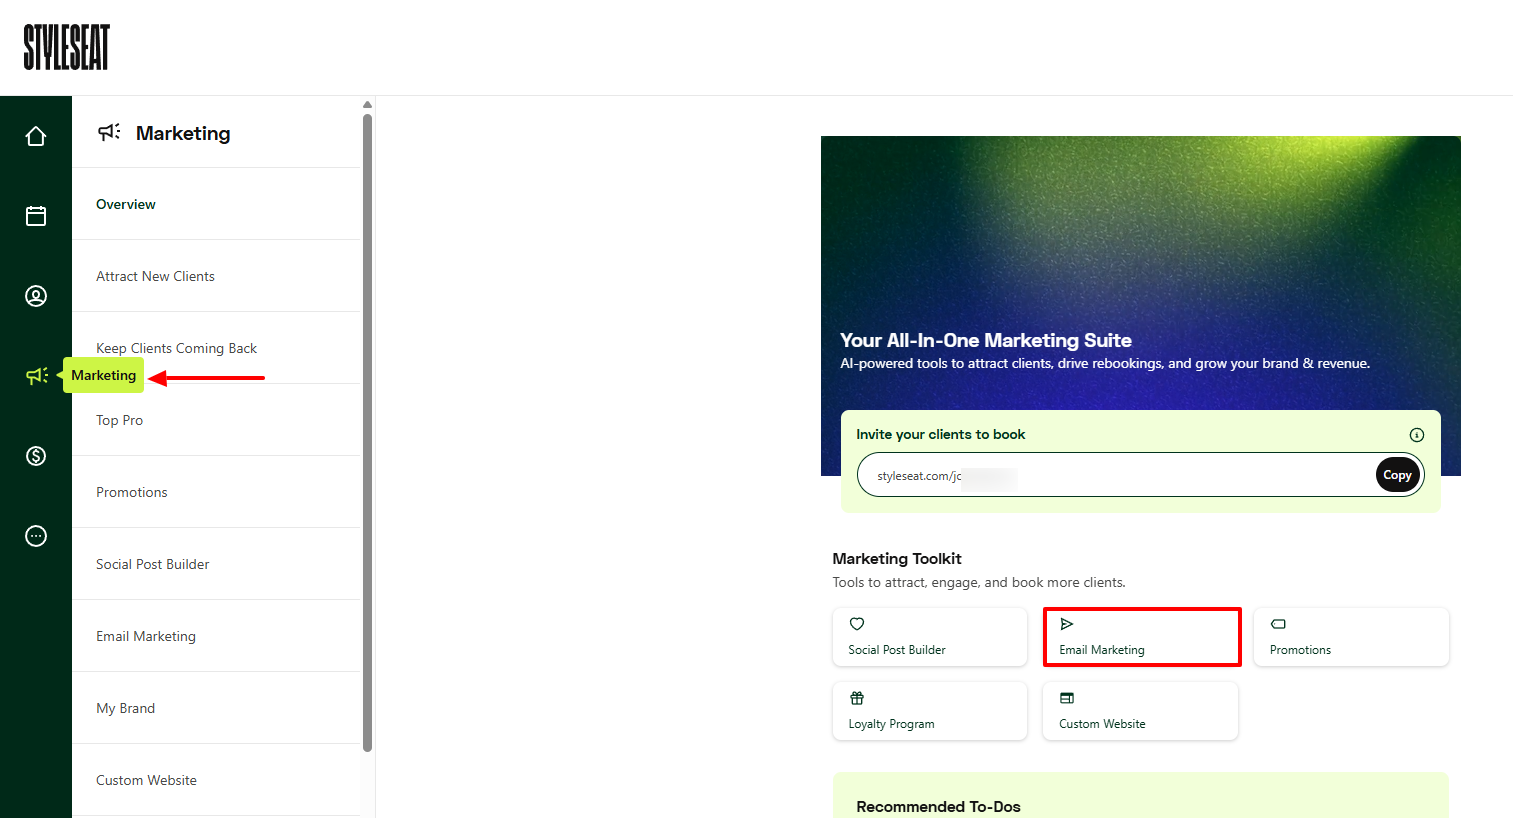Viewport: 1513px width, 818px height.
Task: Select the Clients icon in the sidebar
Action: coord(36,295)
